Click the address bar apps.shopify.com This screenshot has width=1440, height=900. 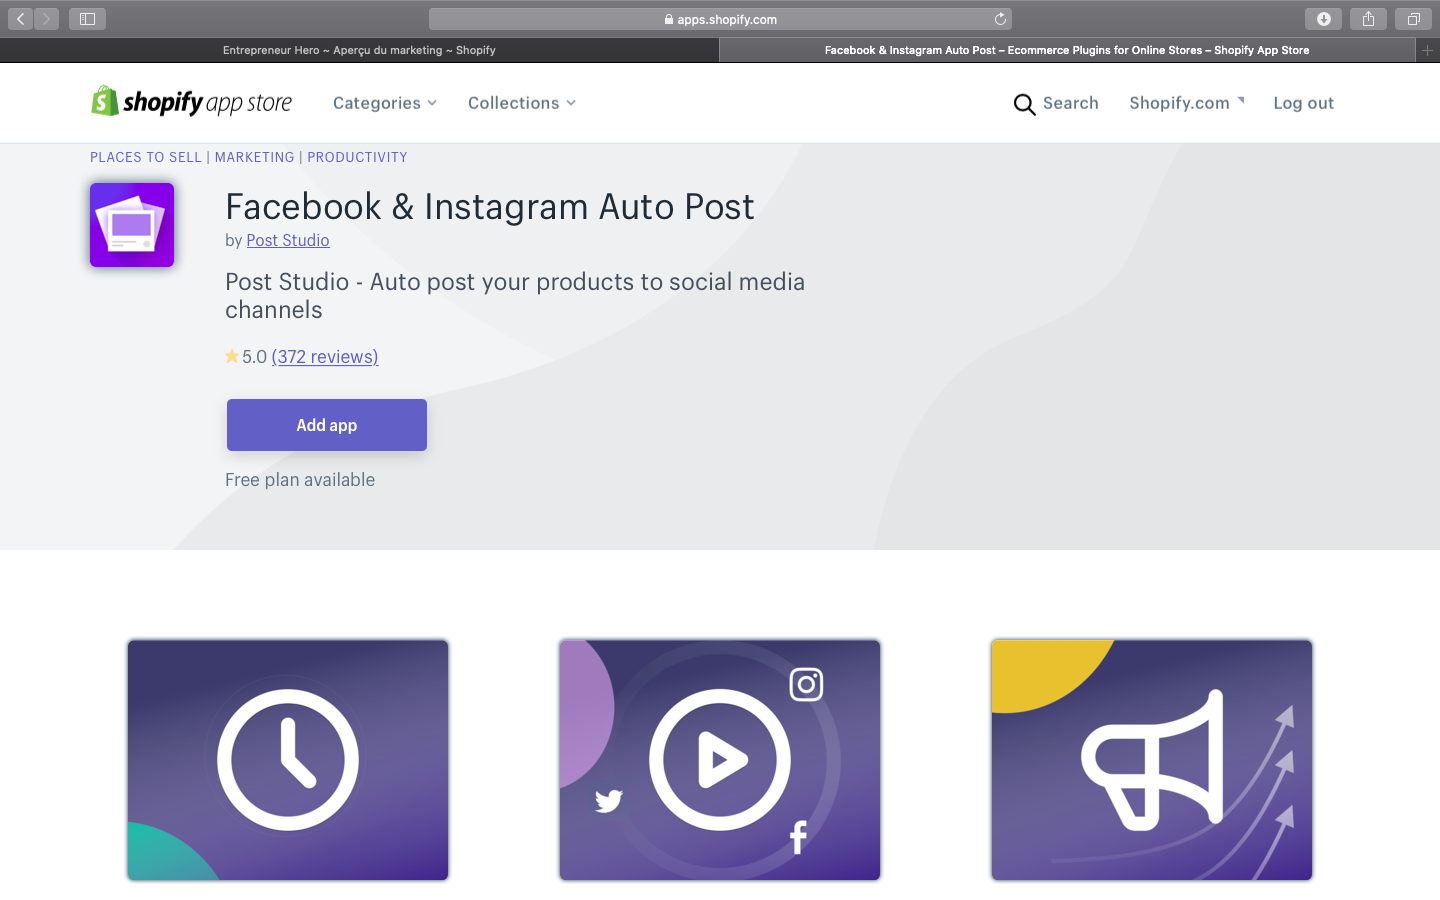[x=720, y=19]
